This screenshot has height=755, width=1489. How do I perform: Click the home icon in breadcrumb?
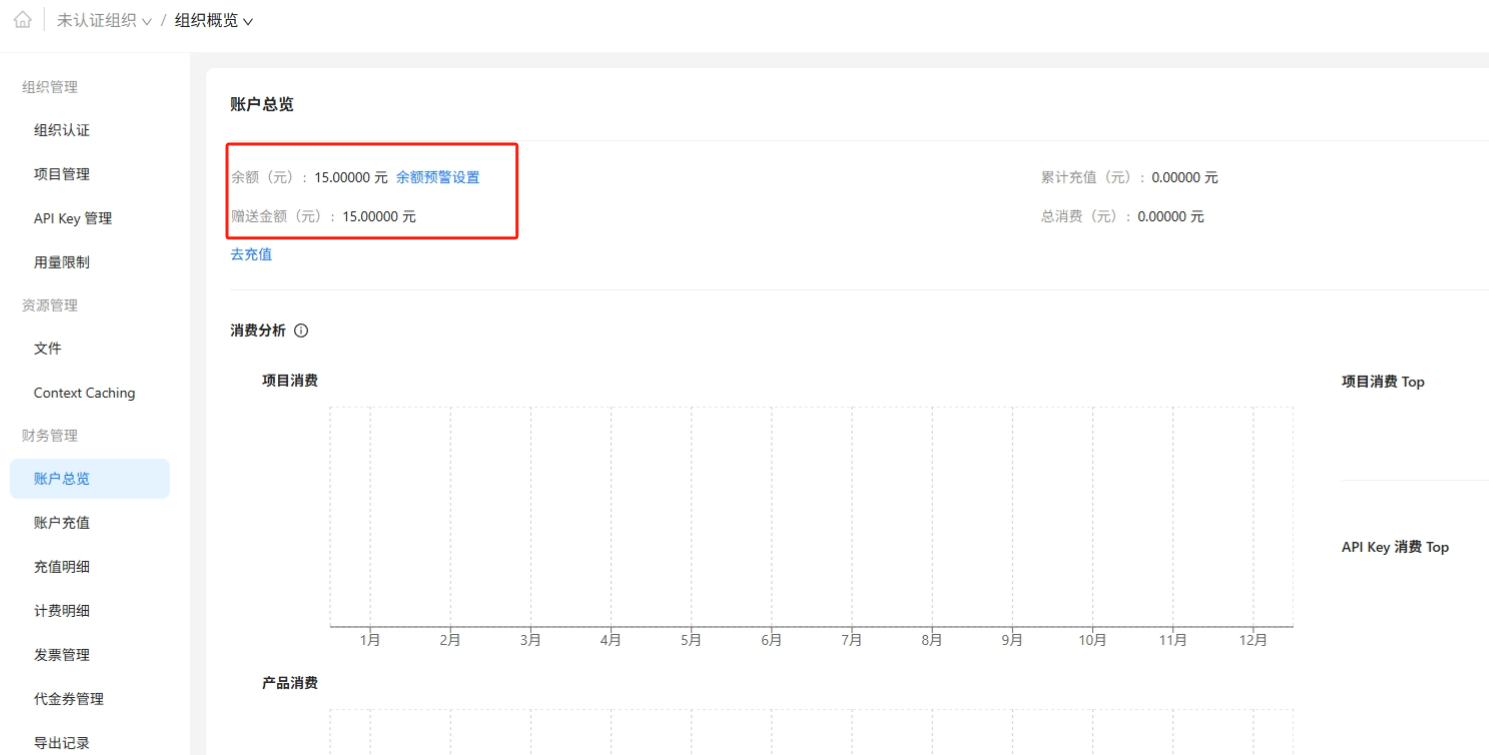coord(22,20)
